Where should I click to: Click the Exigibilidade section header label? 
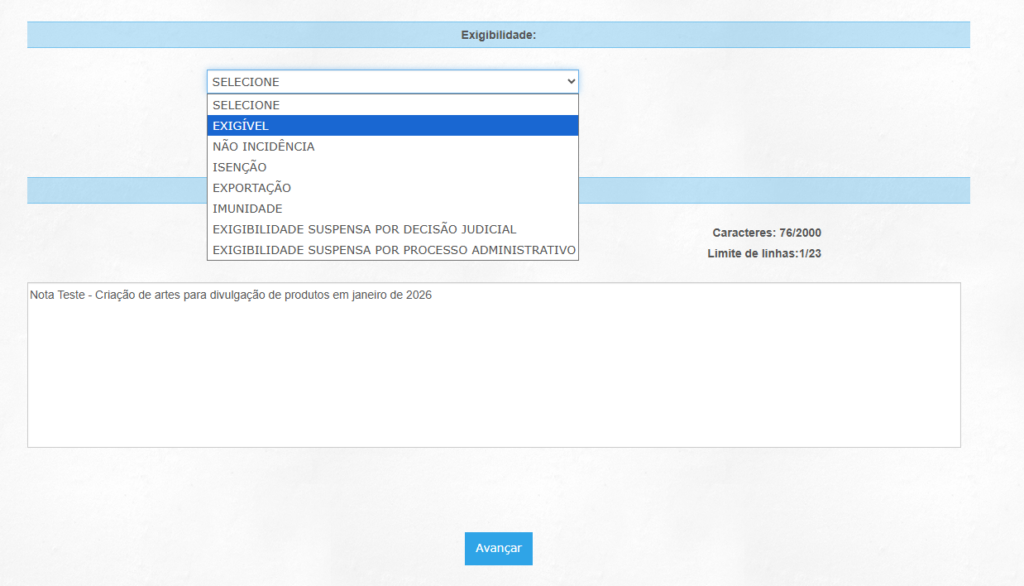pos(498,35)
